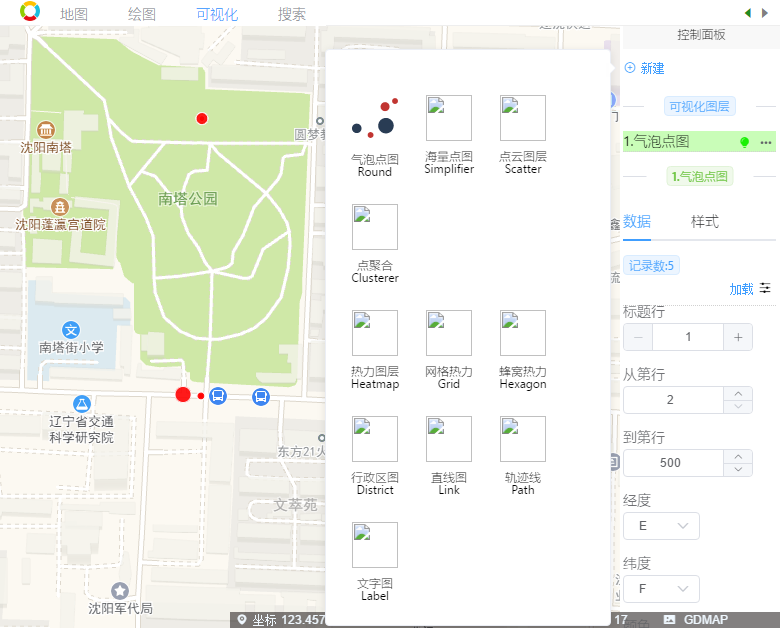Screen dimensions: 780x628
Task: Click the 南塔街小学 school icon on map
Action: coord(71,330)
